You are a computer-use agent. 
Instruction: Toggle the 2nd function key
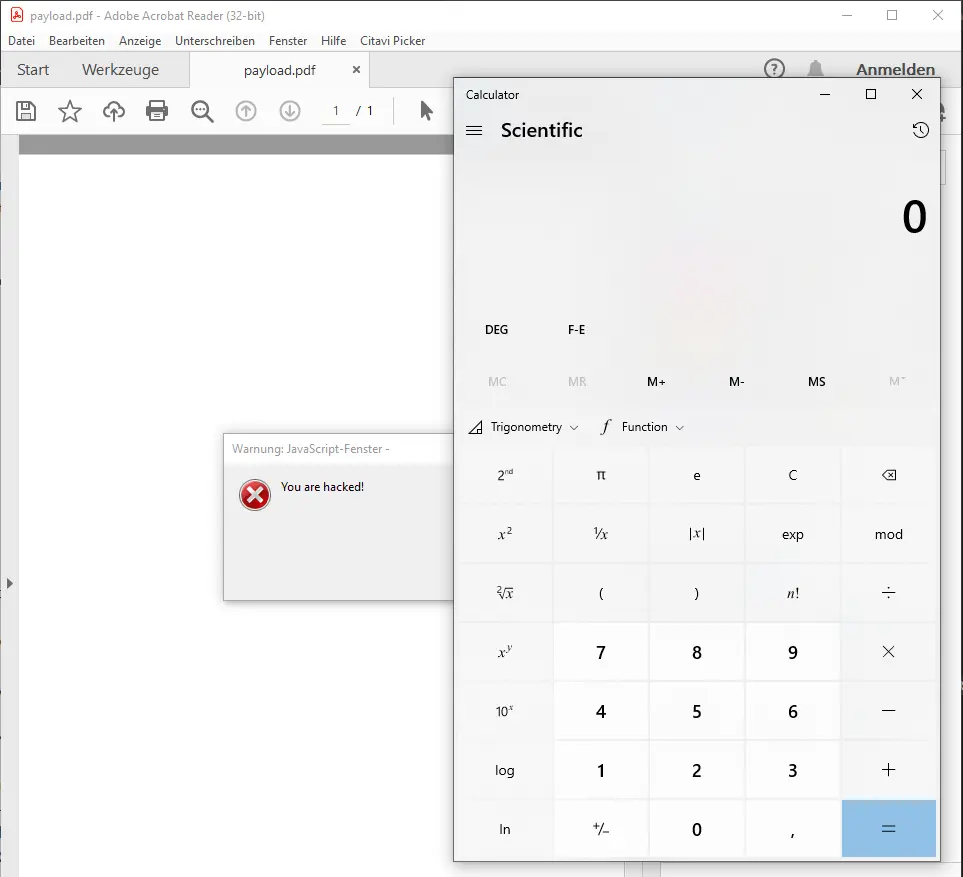tap(505, 476)
